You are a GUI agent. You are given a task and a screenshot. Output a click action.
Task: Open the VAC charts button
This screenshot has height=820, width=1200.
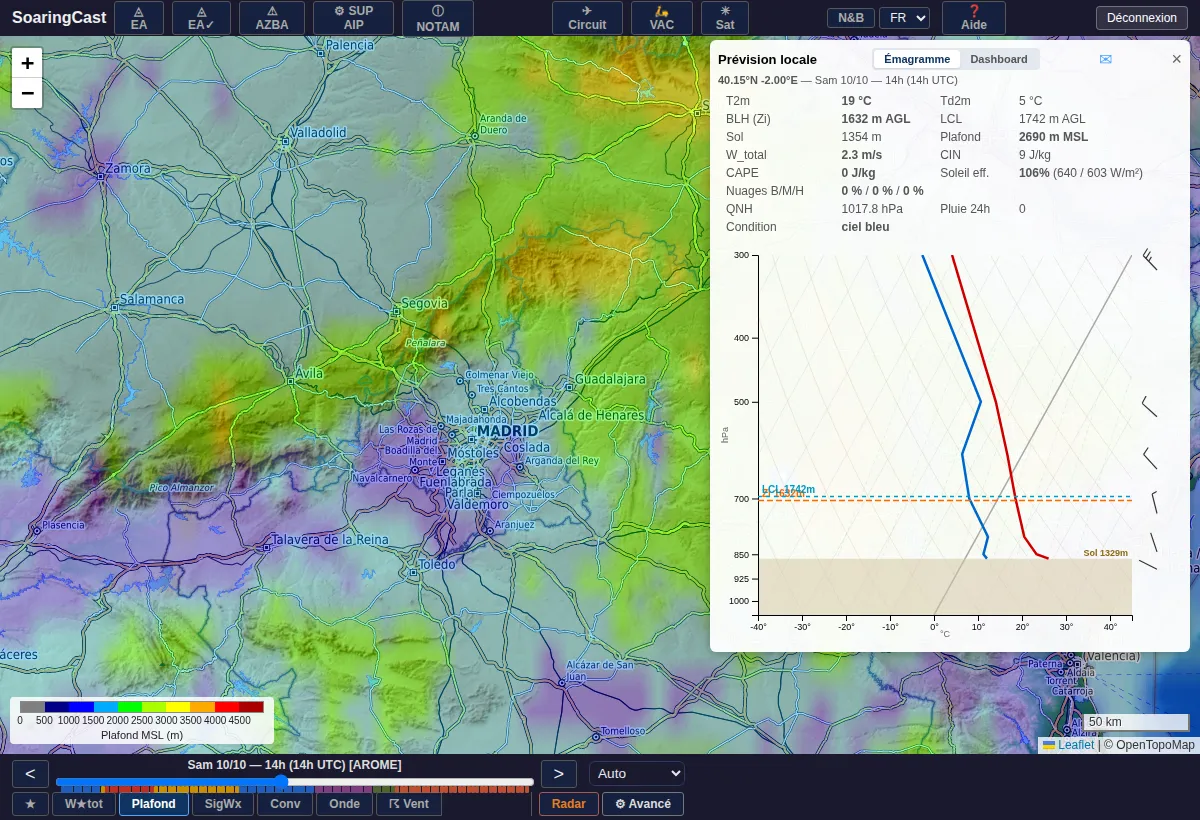662,18
